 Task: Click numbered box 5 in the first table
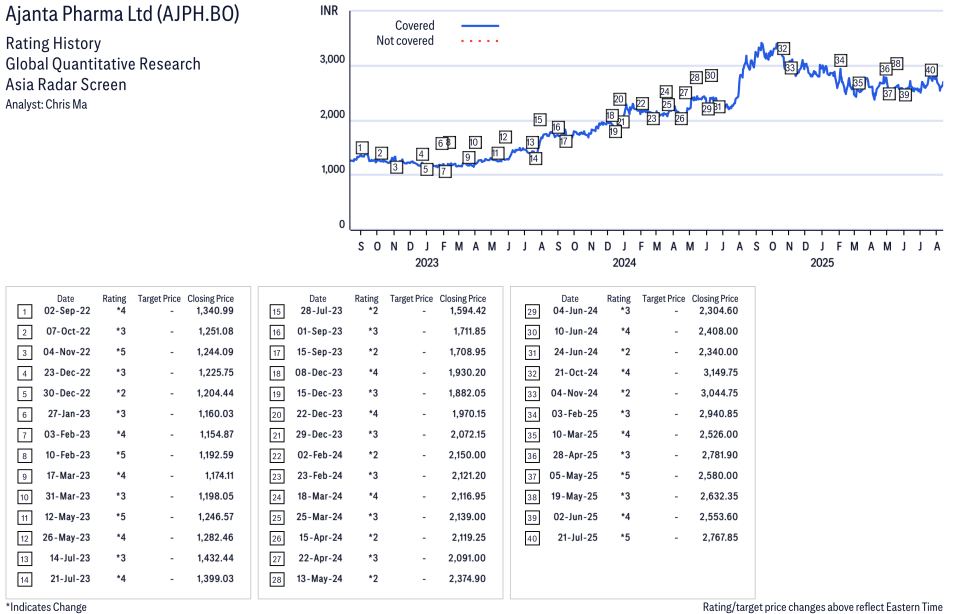click(x=24, y=394)
